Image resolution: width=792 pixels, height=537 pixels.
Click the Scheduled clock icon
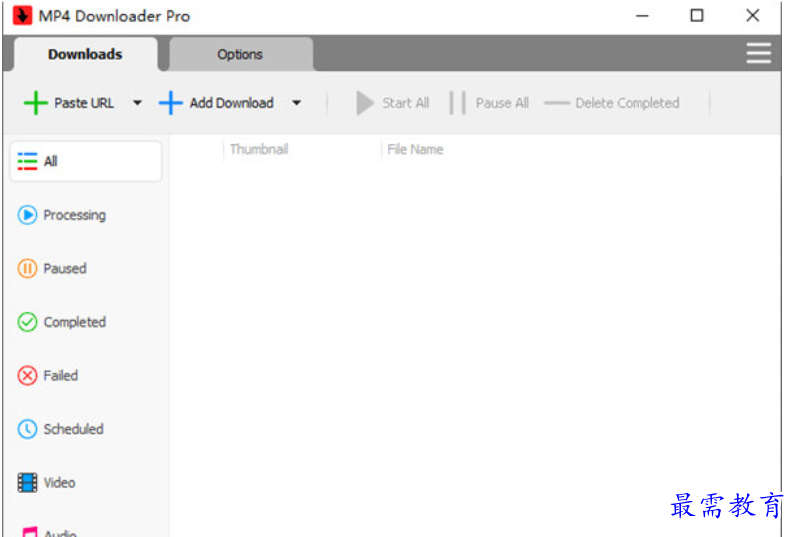tap(27, 429)
